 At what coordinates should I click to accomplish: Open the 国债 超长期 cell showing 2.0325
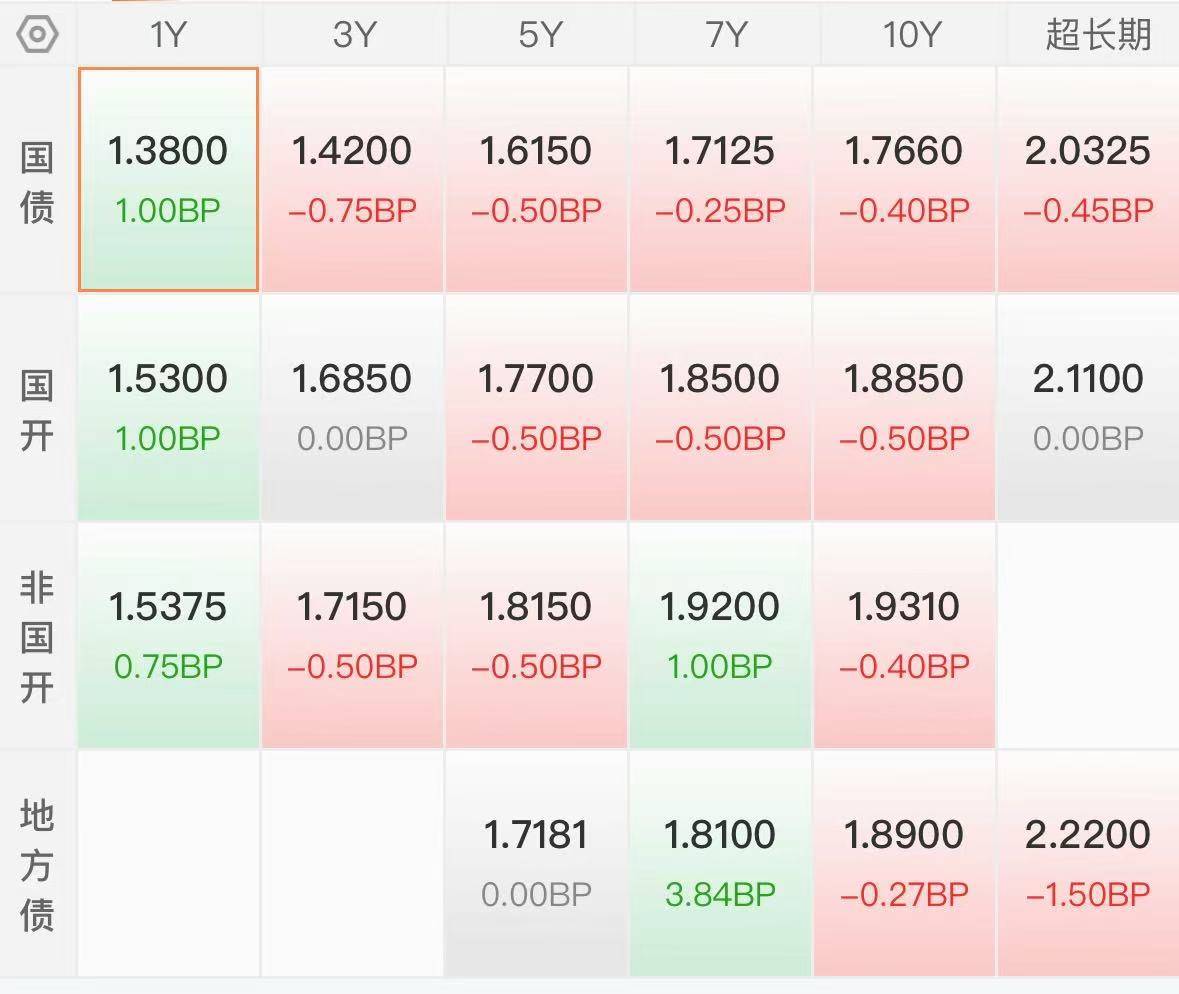(x=1088, y=179)
